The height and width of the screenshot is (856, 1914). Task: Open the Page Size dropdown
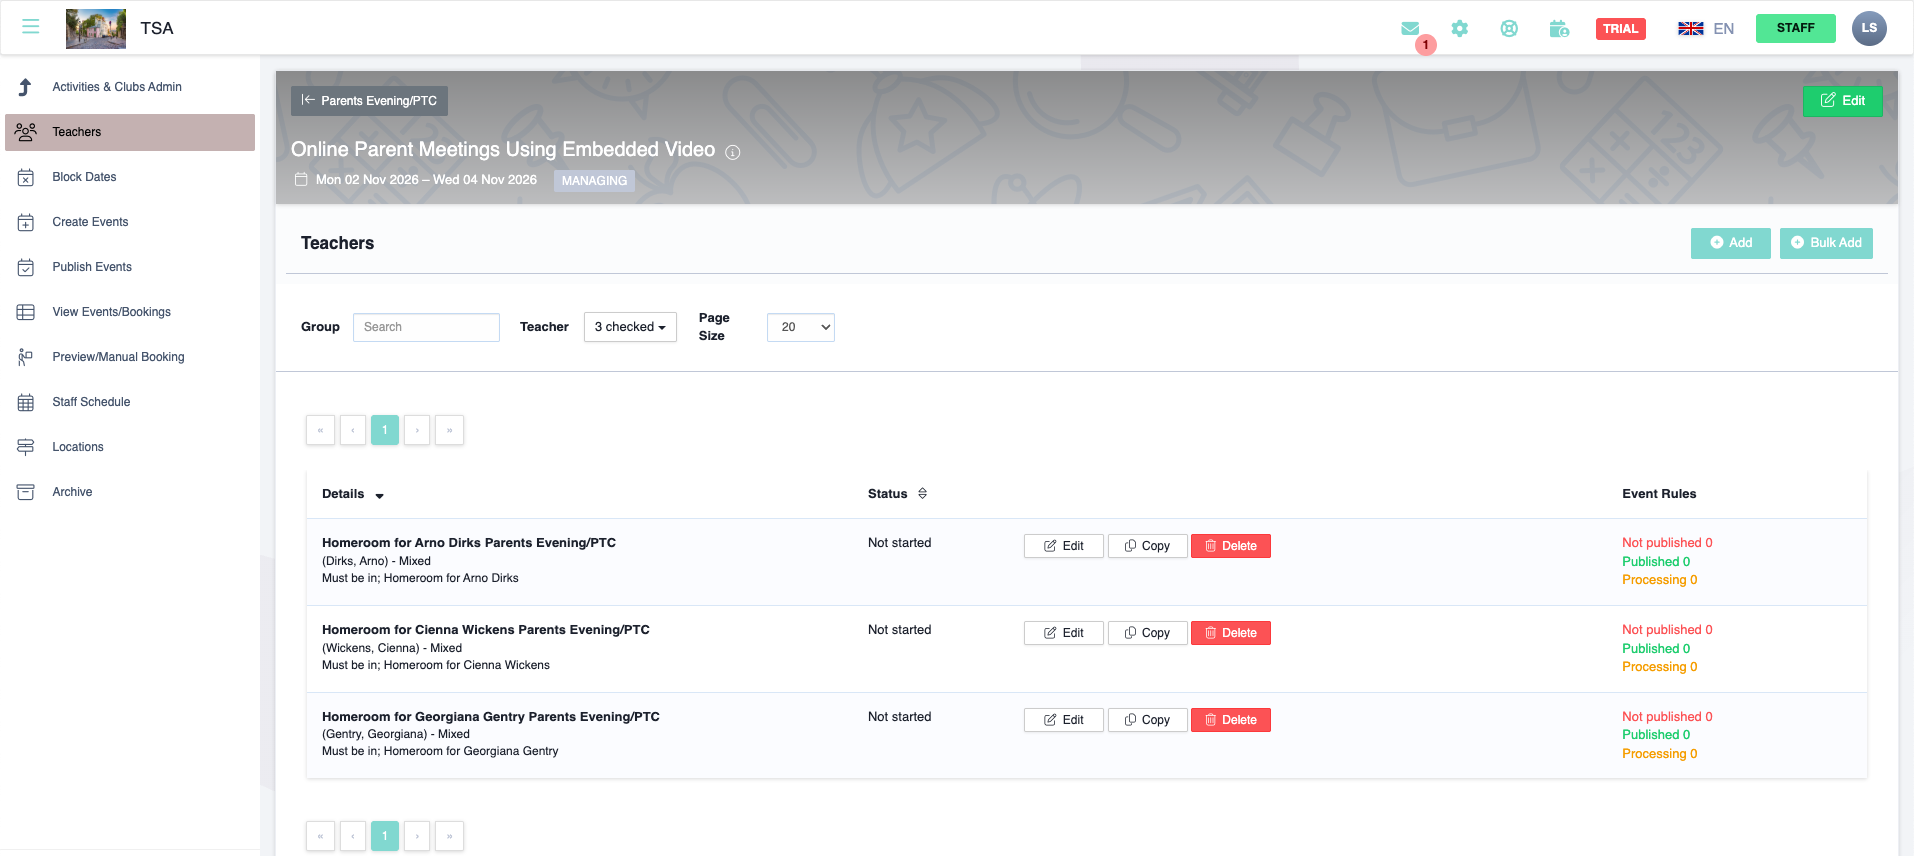click(x=800, y=327)
